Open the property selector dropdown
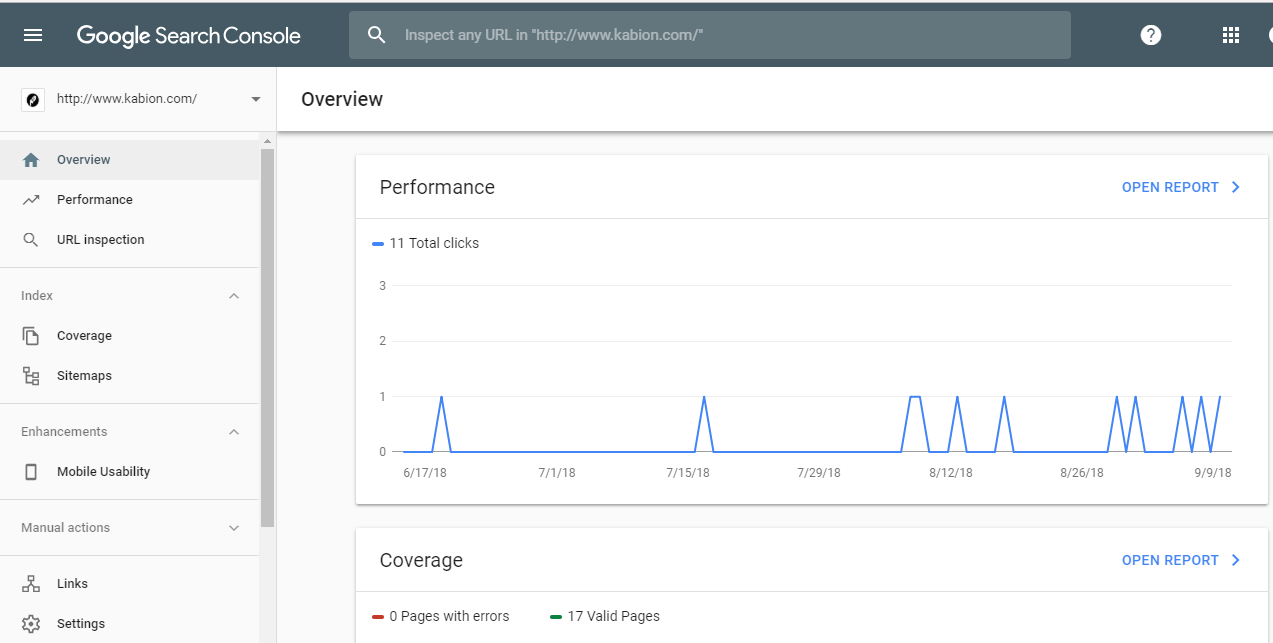 coord(255,99)
